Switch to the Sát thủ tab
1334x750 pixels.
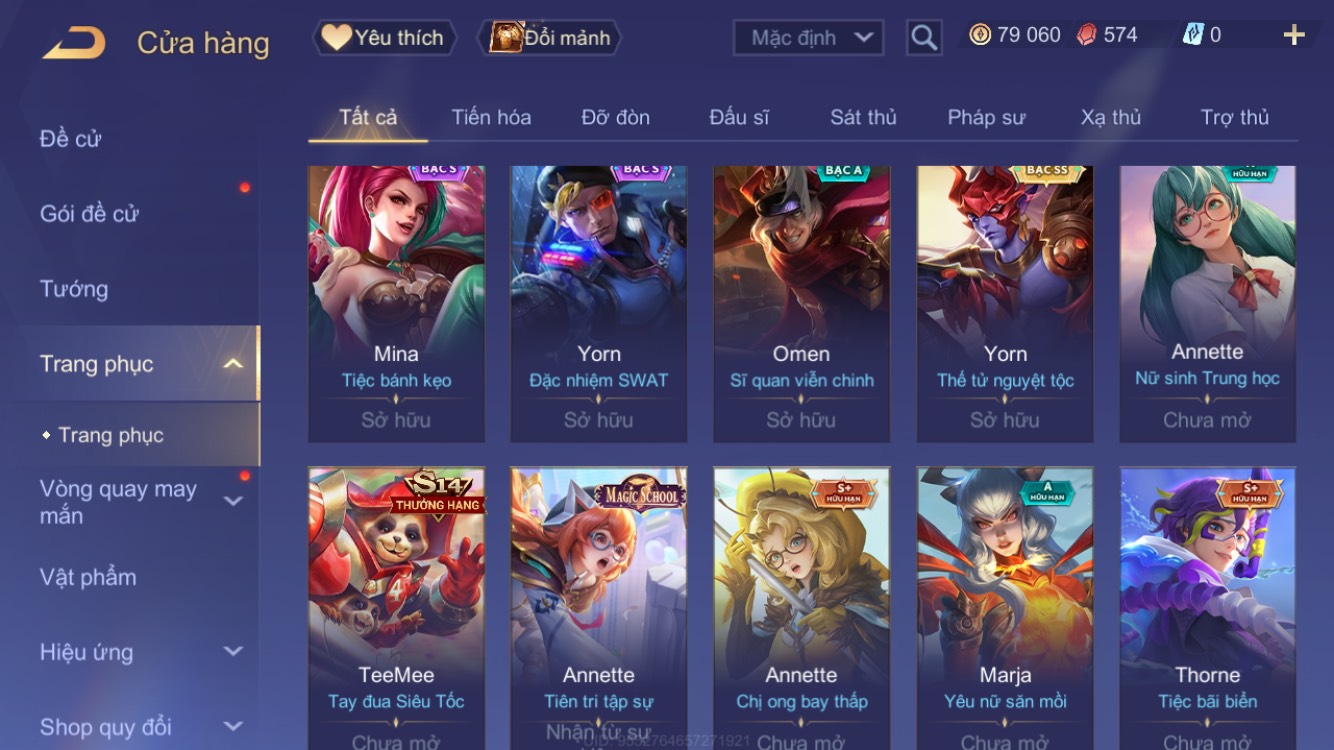(x=863, y=117)
